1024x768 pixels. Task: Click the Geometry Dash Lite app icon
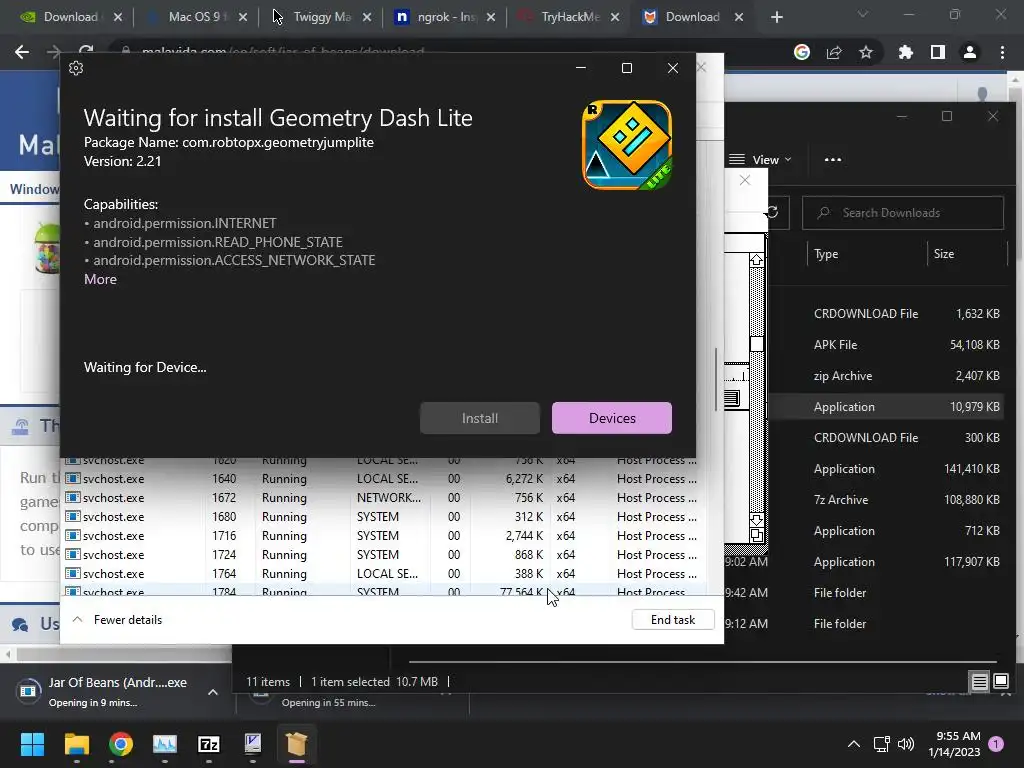pos(626,144)
